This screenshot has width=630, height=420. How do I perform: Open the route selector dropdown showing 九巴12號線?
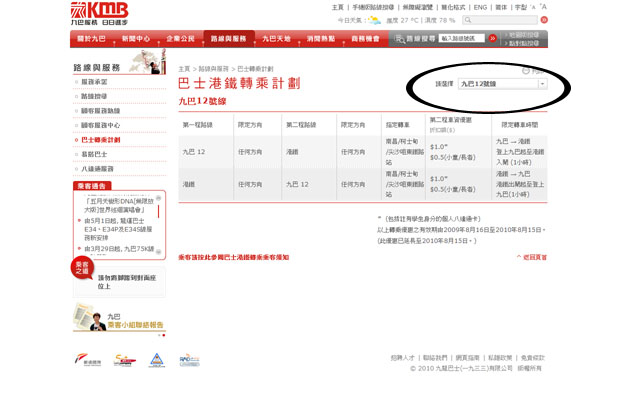pyautogui.click(x=502, y=84)
